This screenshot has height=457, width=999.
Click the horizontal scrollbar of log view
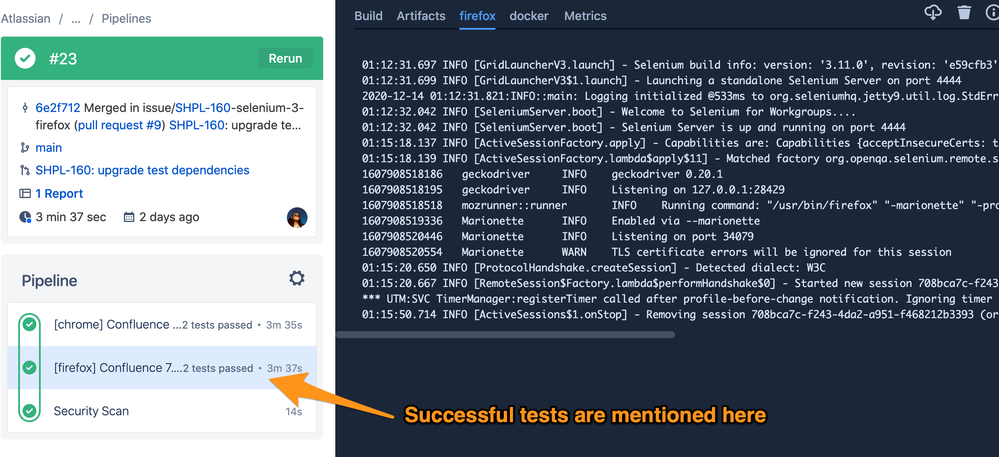(505, 335)
